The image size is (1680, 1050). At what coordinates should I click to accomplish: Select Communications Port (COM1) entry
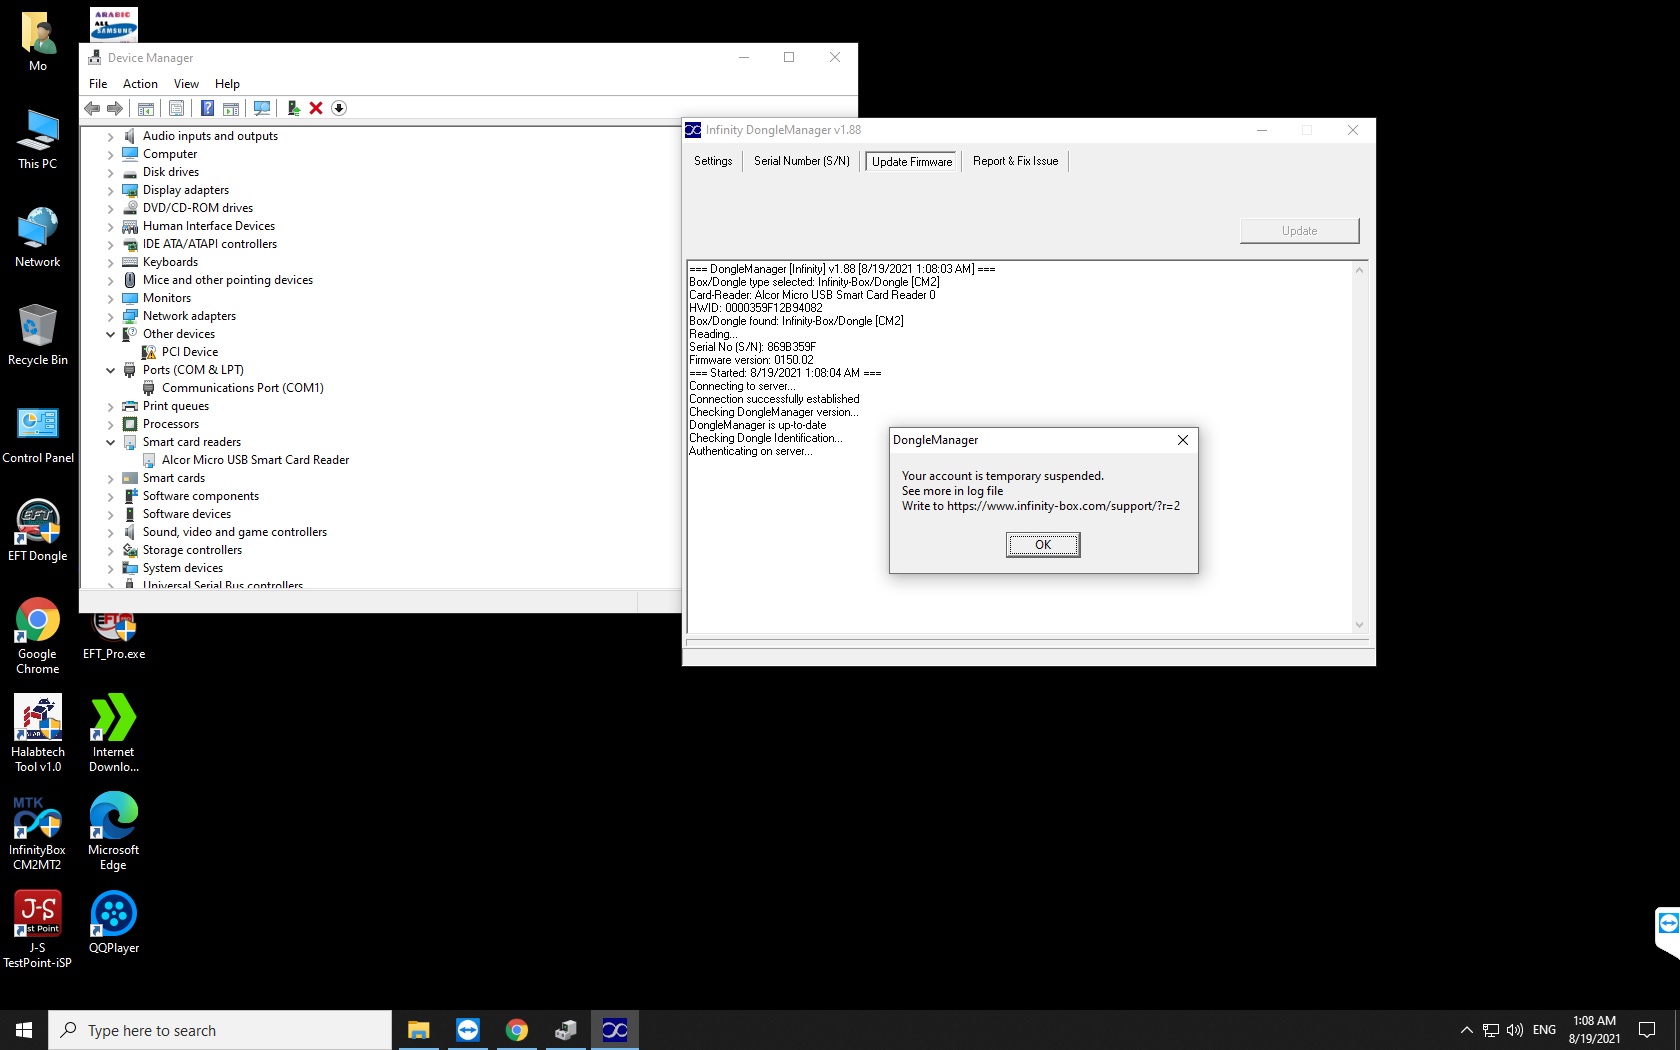pos(243,388)
